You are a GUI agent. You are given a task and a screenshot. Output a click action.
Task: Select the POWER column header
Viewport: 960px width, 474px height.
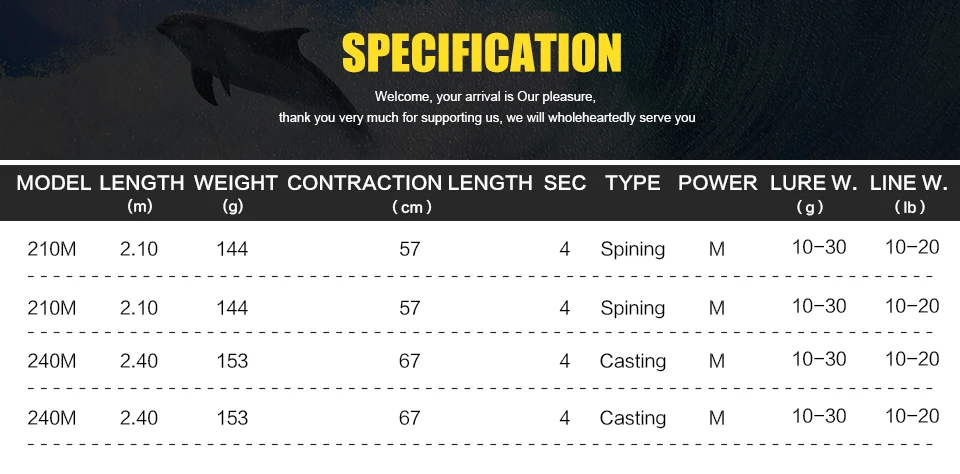[718, 182]
